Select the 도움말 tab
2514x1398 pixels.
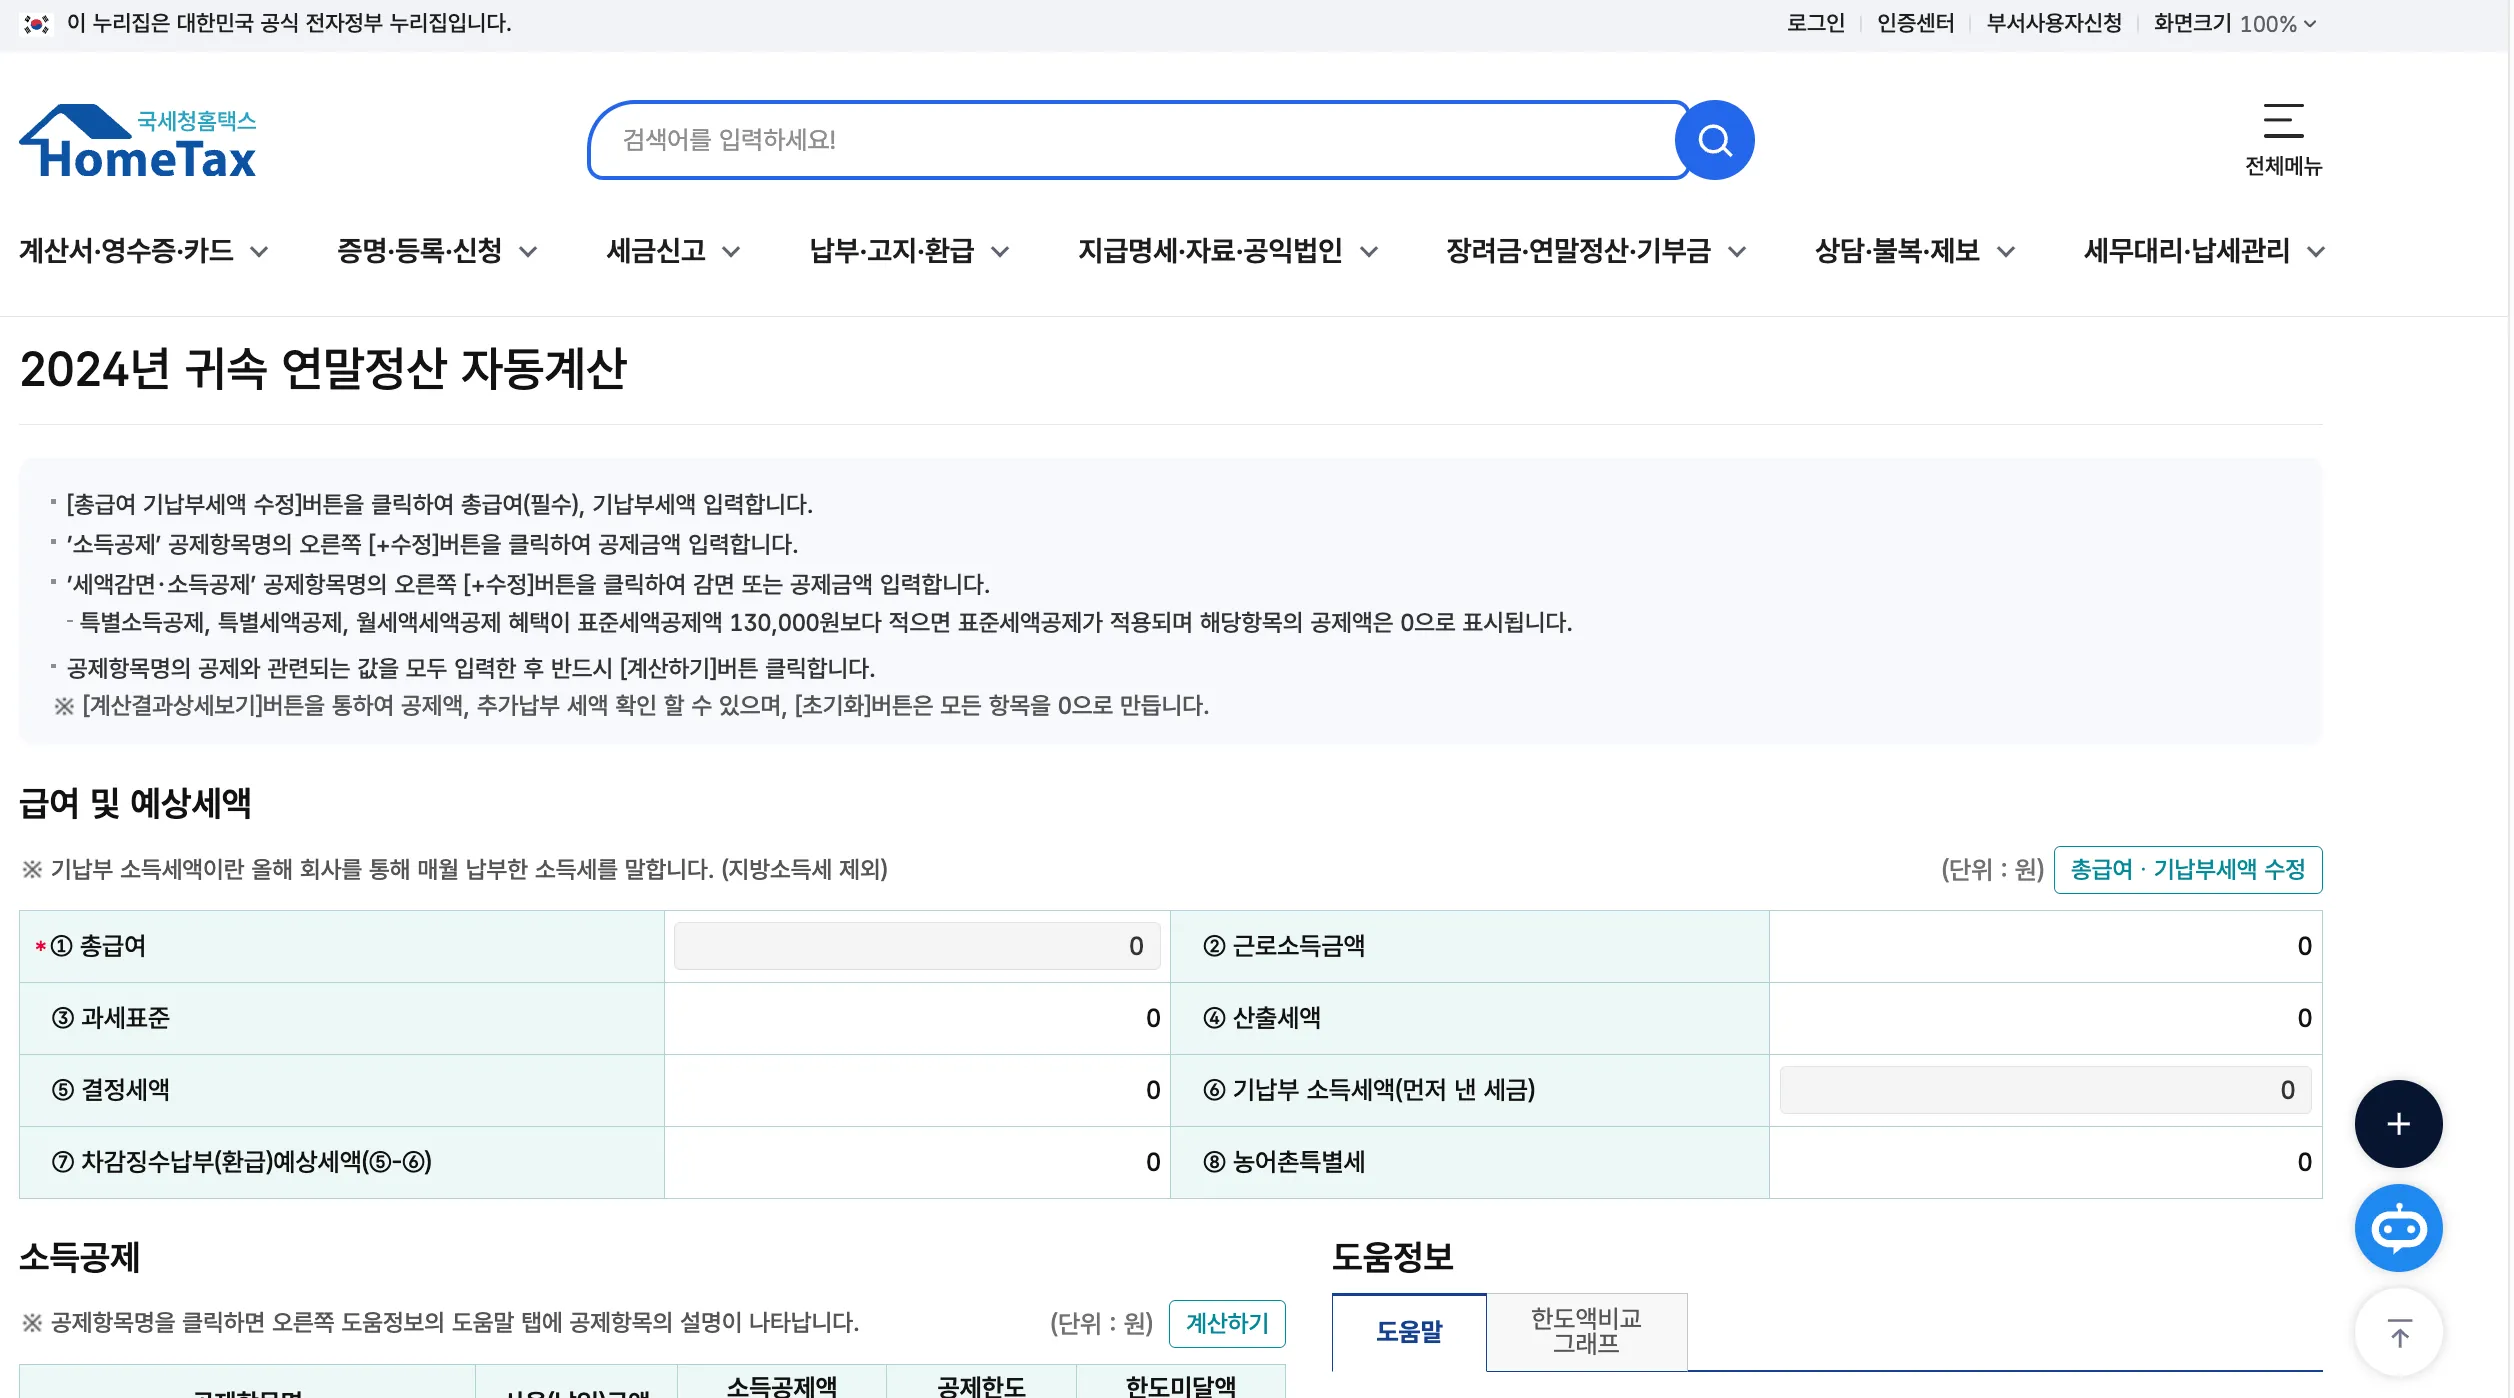click(1408, 1332)
